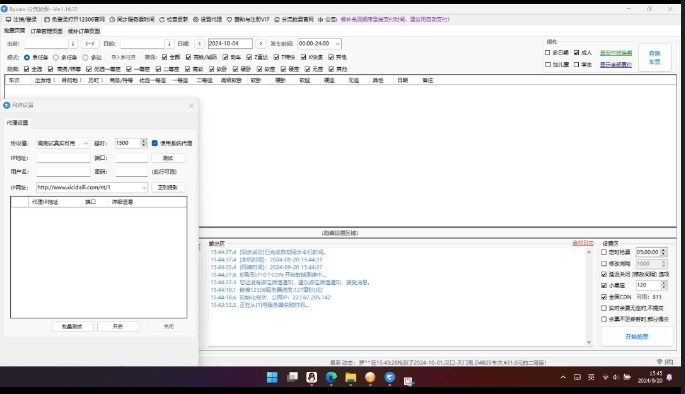The height and width of the screenshot is (394, 685).
Task: Toggle 成人 passenger checkbox
Action: coord(577,52)
